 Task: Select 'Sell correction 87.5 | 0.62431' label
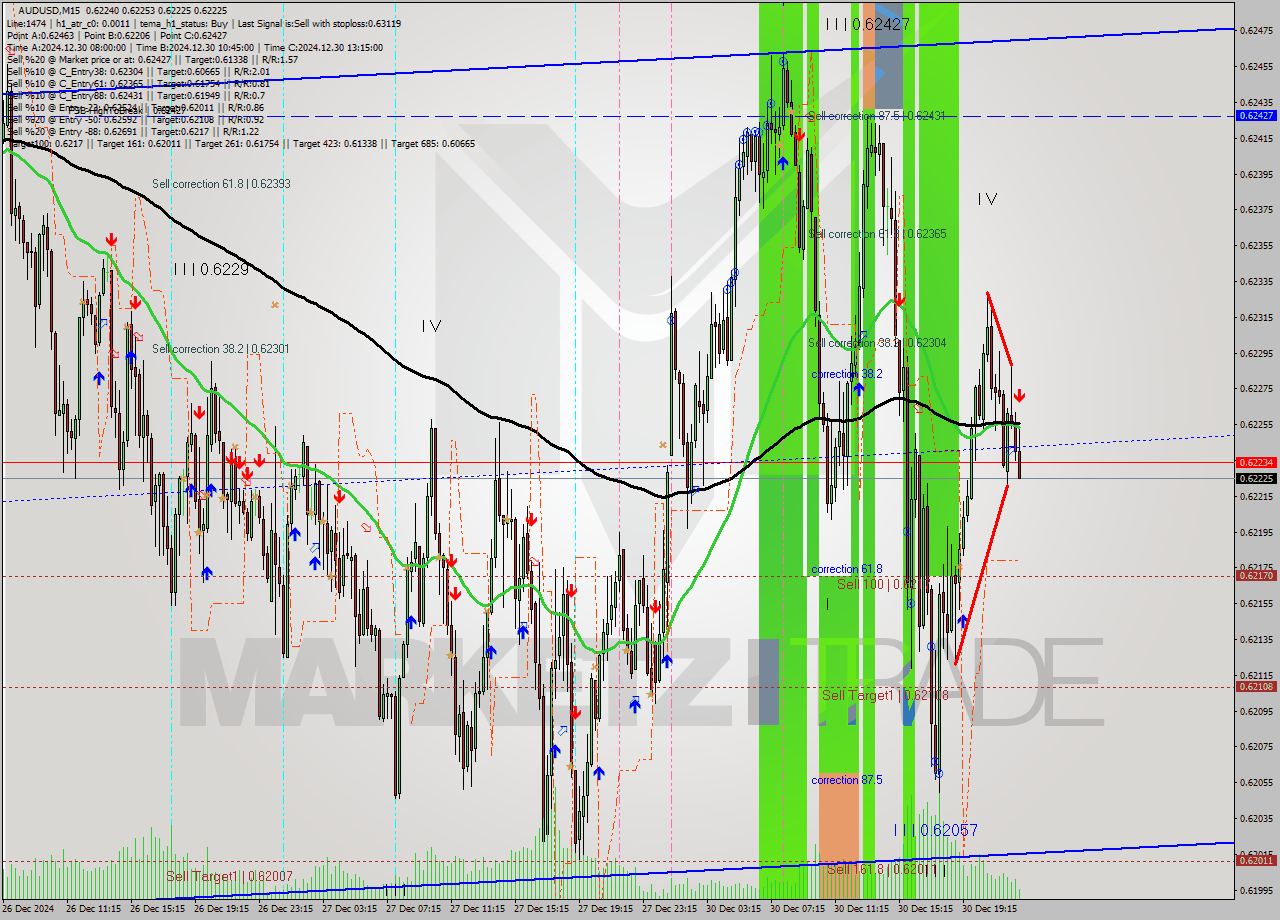tap(877, 116)
